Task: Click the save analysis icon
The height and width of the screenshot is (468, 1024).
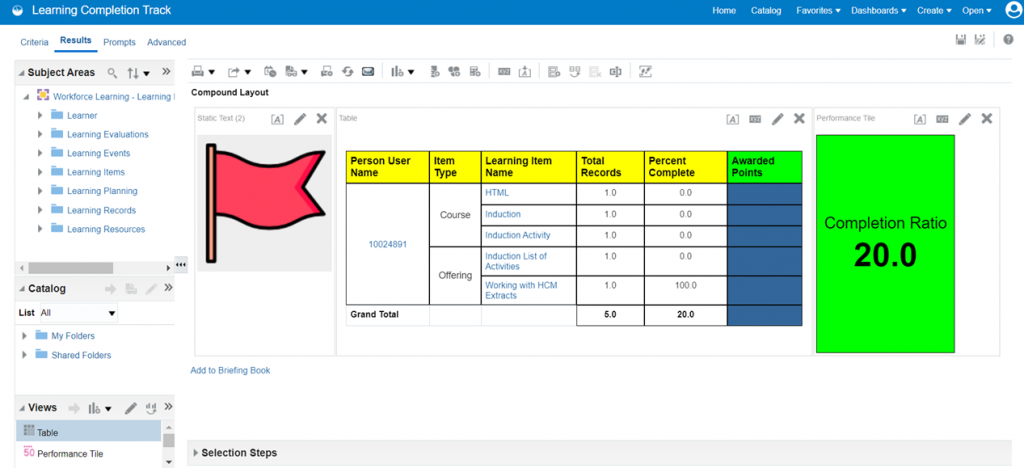Action: 961,40
